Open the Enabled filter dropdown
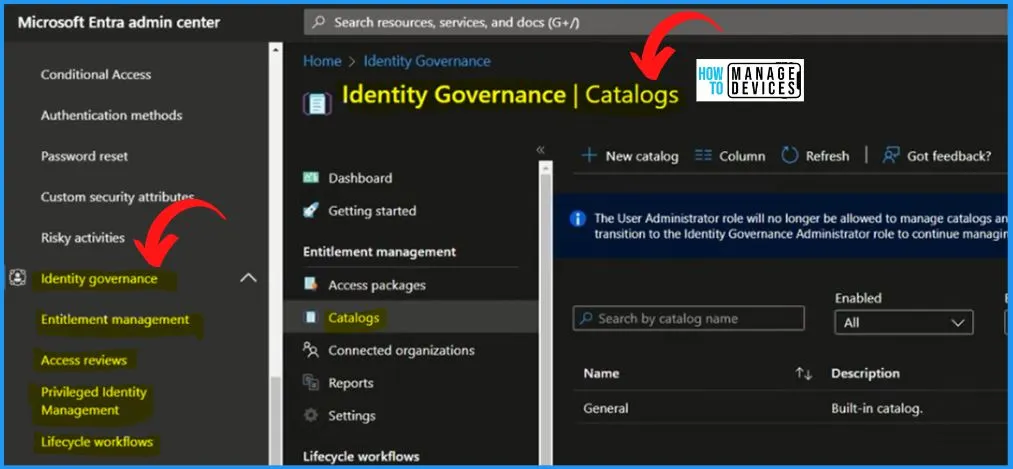The width and height of the screenshot is (1013, 469). [903, 322]
